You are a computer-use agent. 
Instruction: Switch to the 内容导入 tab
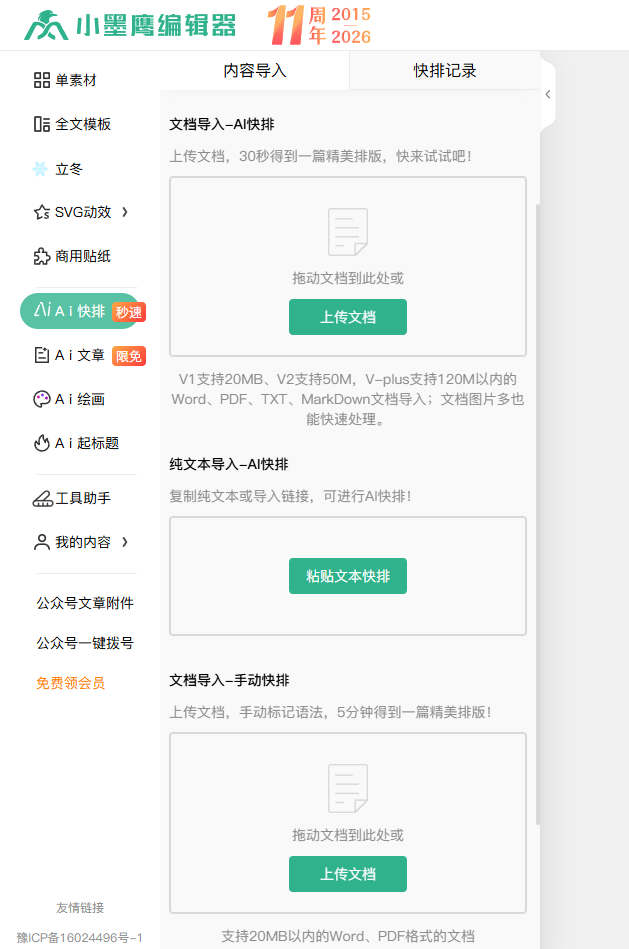coord(254,71)
